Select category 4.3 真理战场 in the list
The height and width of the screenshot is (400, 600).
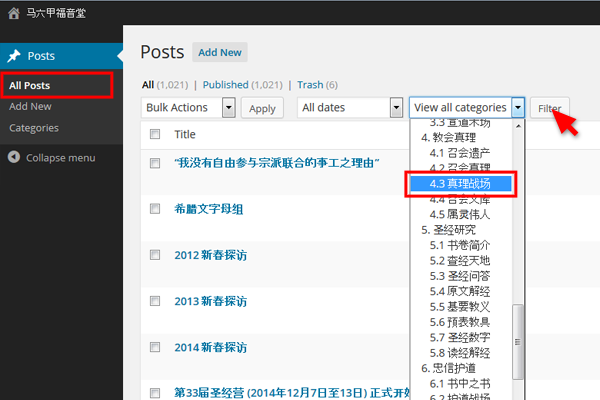[x=461, y=184]
